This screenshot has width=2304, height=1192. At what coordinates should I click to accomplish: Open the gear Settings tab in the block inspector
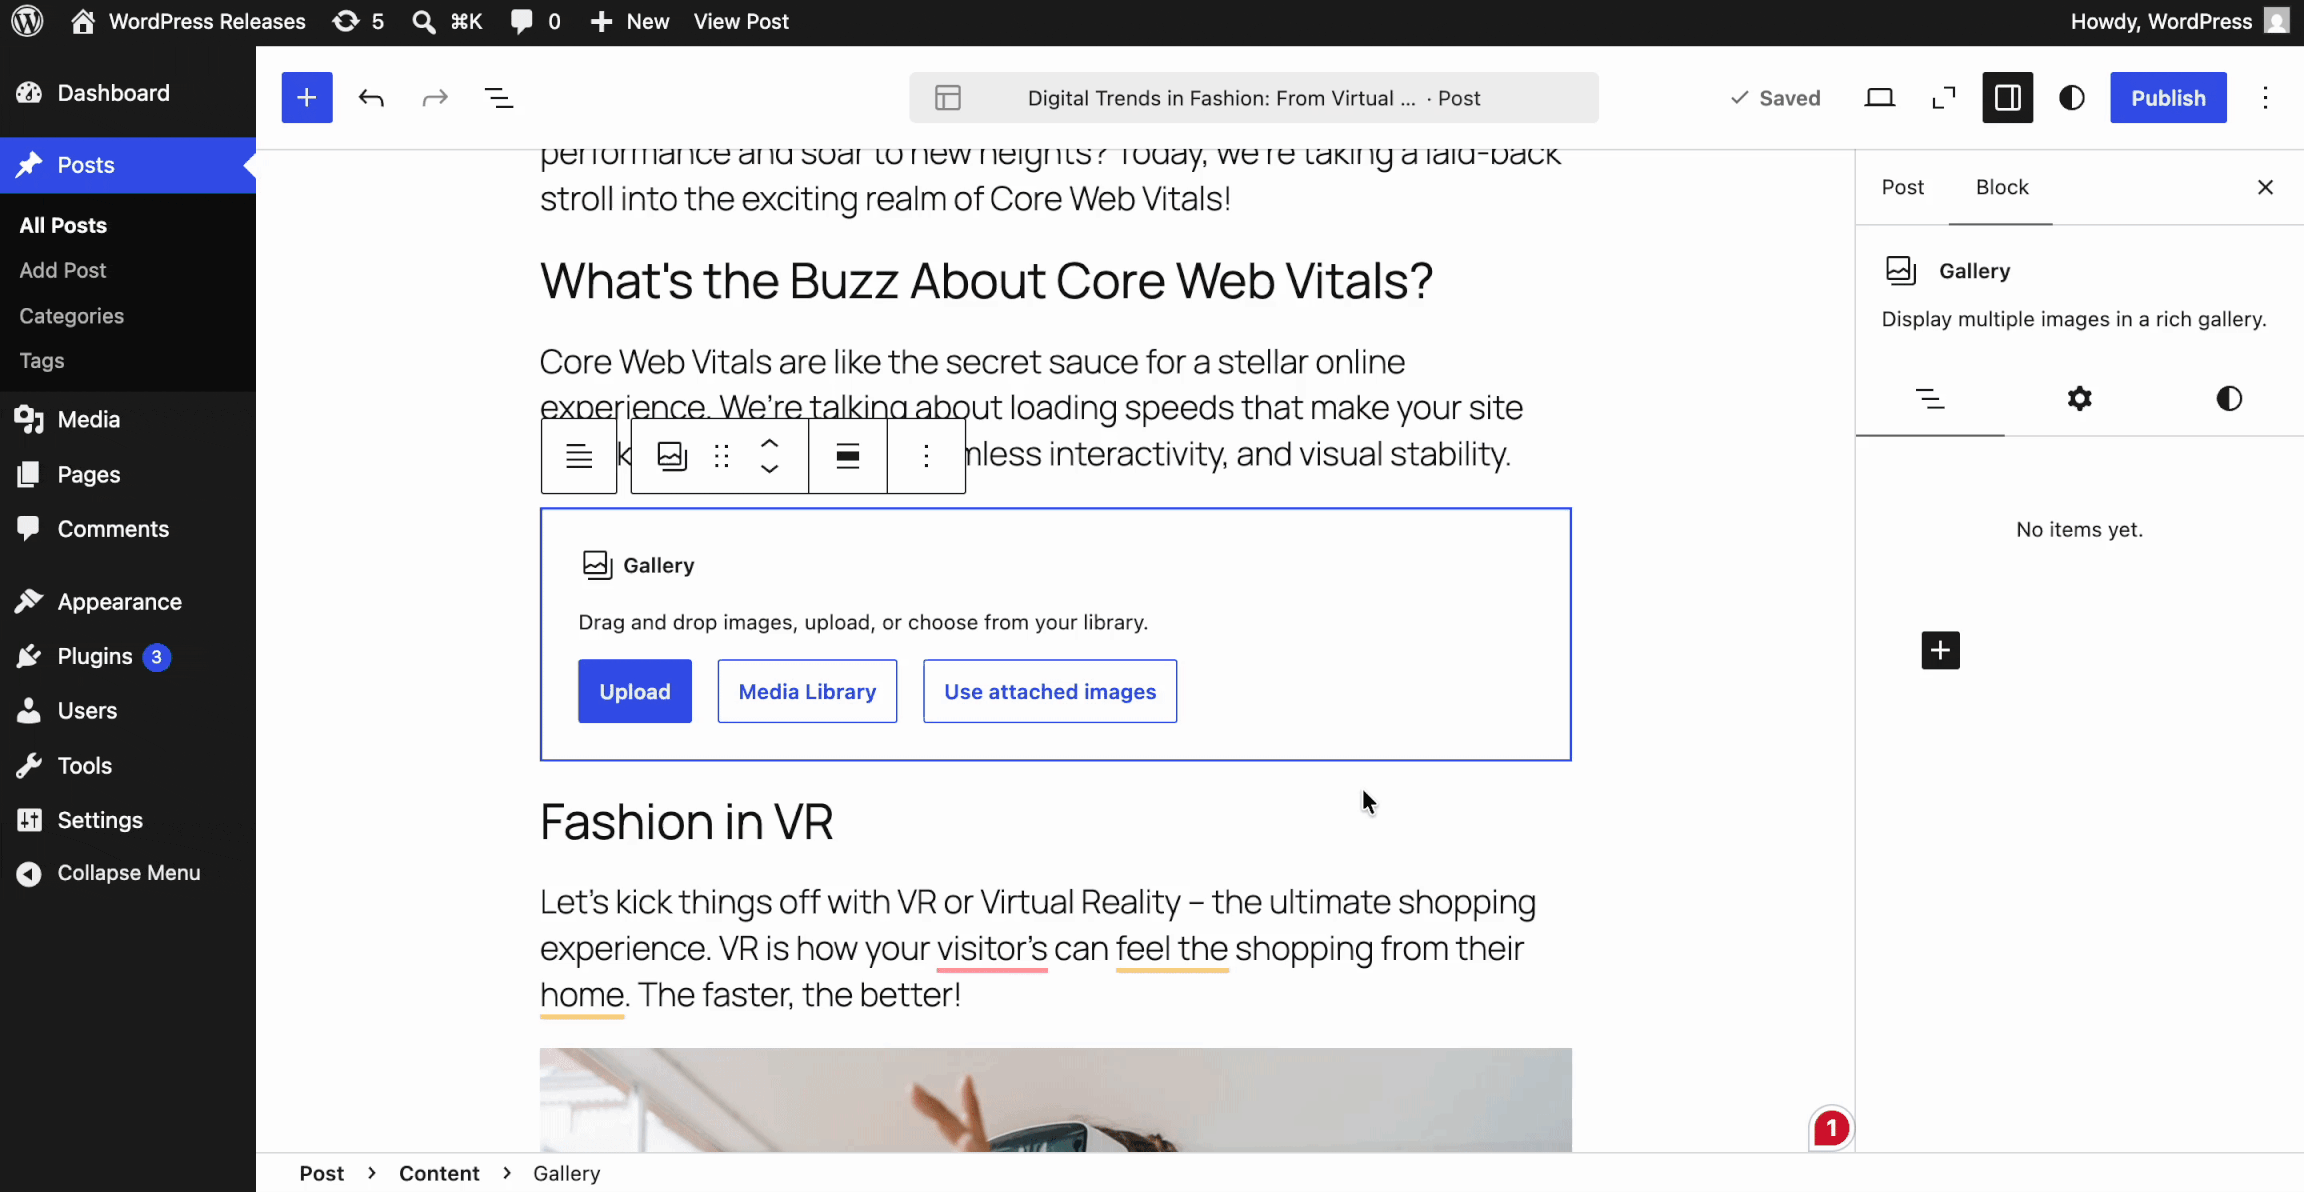[x=2080, y=399]
